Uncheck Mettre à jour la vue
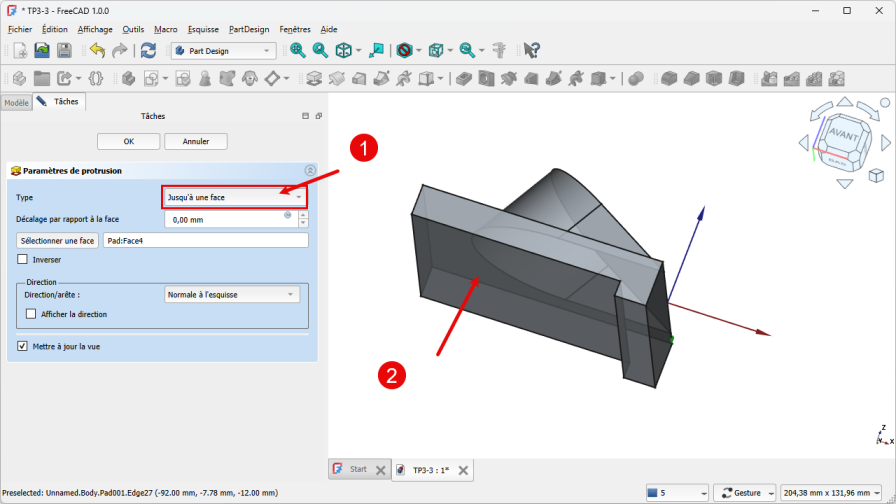Image resolution: width=896 pixels, height=504 pixels. [x=23, y=346]
